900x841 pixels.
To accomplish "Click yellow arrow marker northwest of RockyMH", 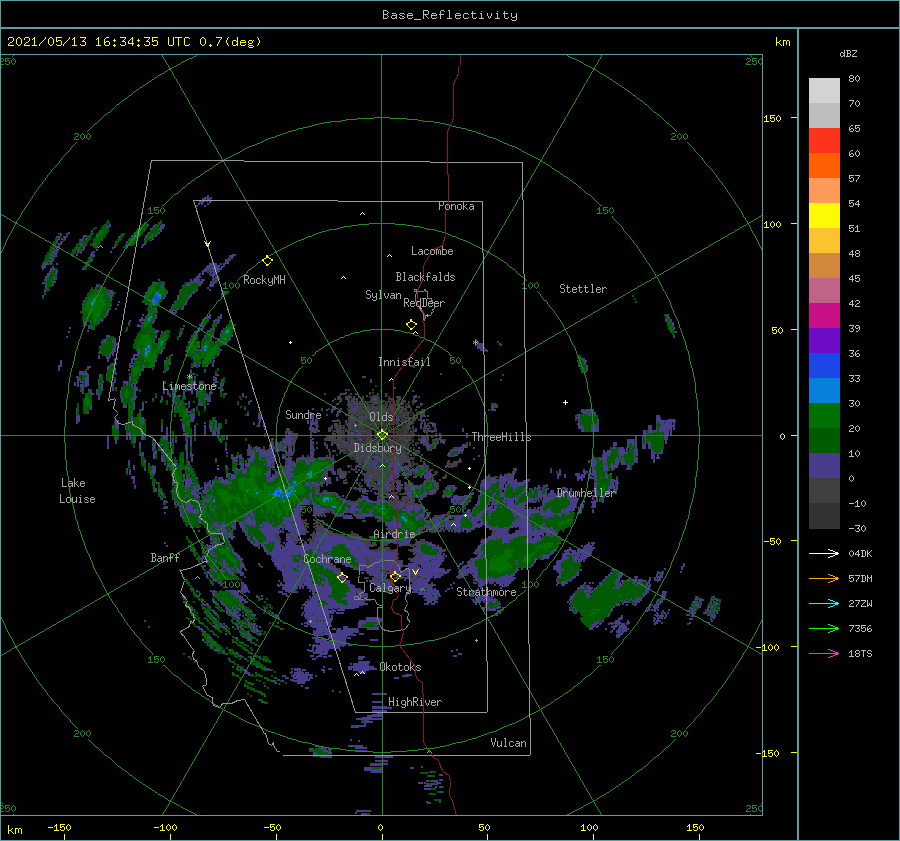I will [208, 244].
